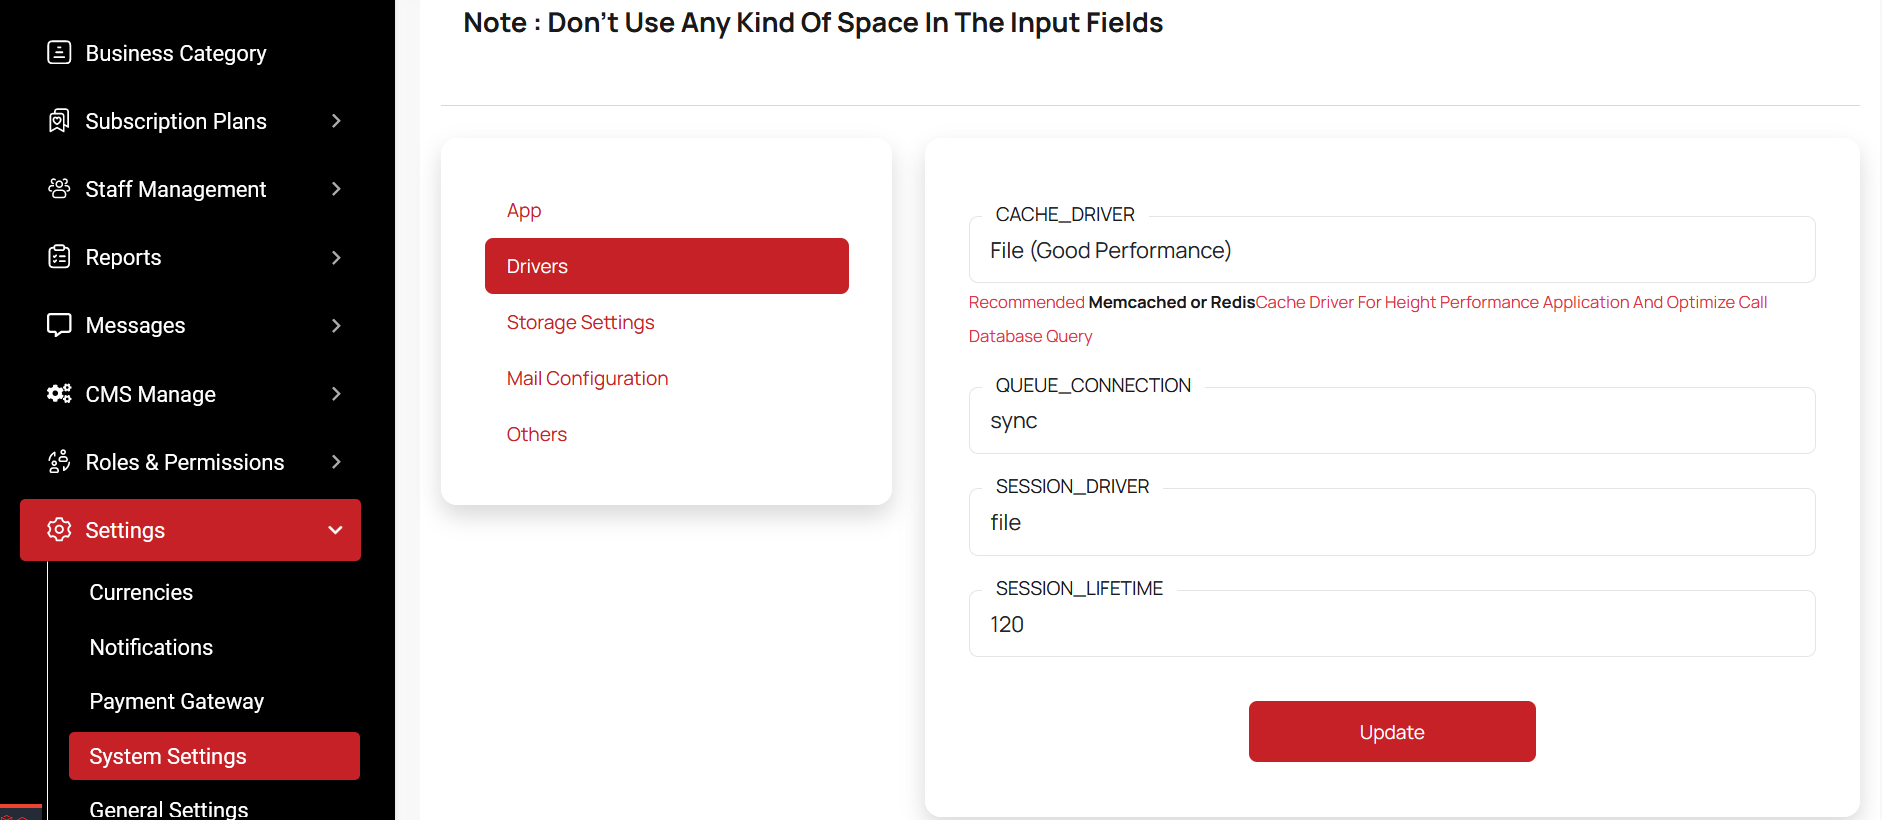
Task: Focus the QUEUE_CONNECTION text field
Action: pyautogui.click(x=1391, y=421)
